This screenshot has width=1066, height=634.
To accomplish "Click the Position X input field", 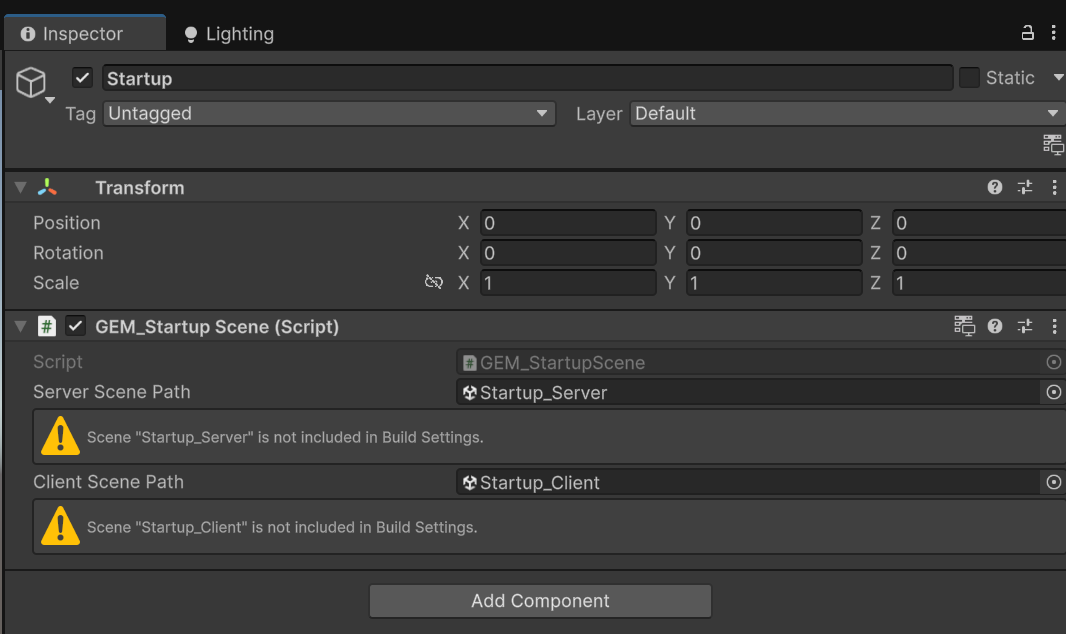I will click(567, 223).
